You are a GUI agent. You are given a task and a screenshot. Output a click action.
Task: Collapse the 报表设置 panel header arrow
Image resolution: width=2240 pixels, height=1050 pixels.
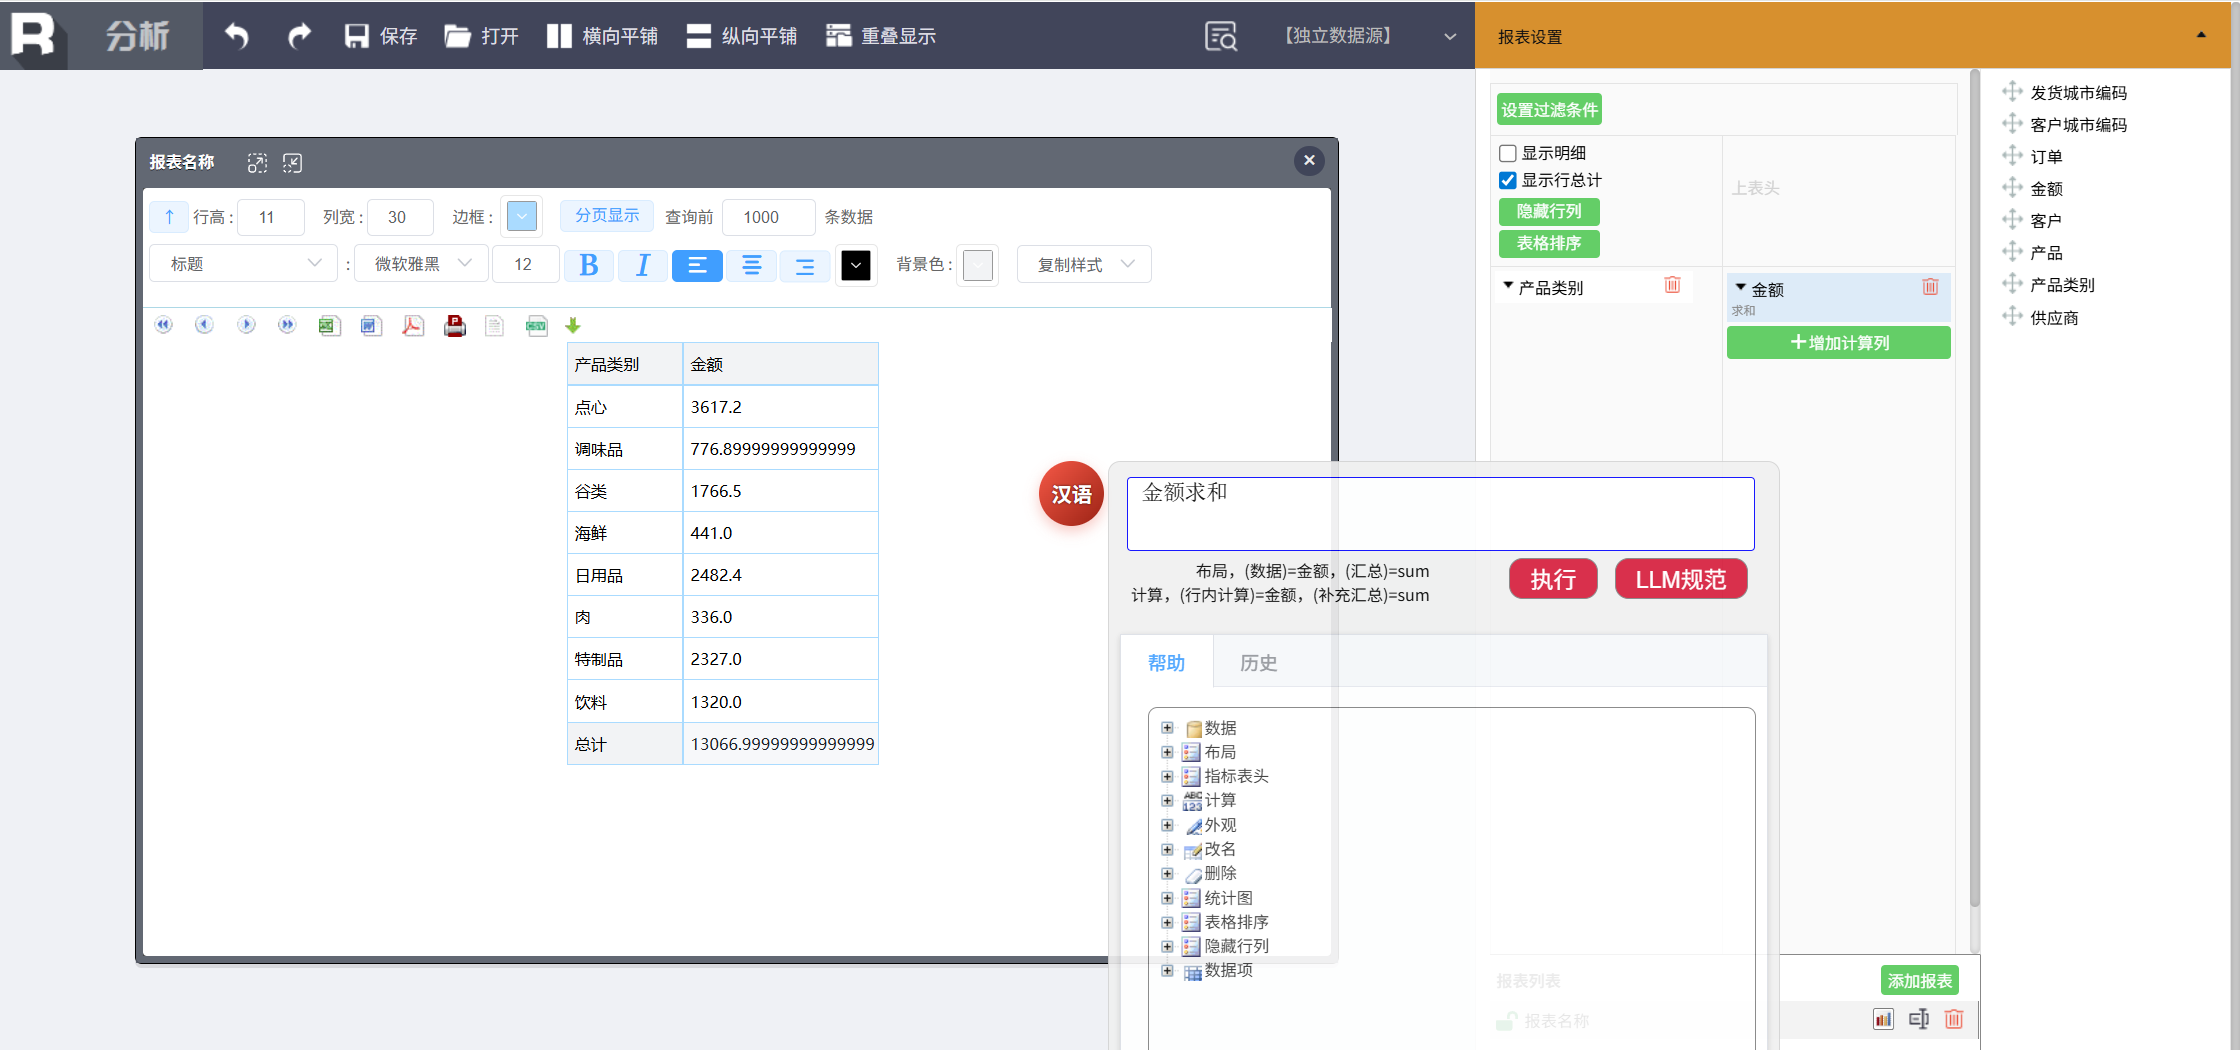click(x=2201, y=35)
